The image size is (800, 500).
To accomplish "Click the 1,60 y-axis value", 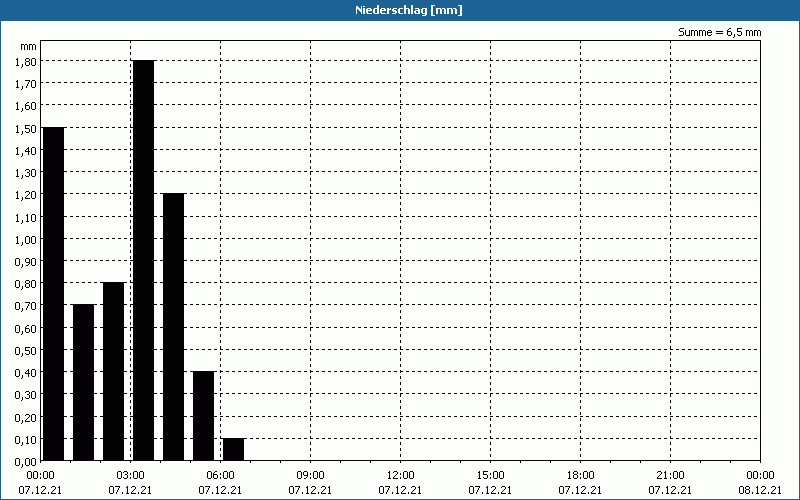I will pyautogui.click(x=26, y=106).
